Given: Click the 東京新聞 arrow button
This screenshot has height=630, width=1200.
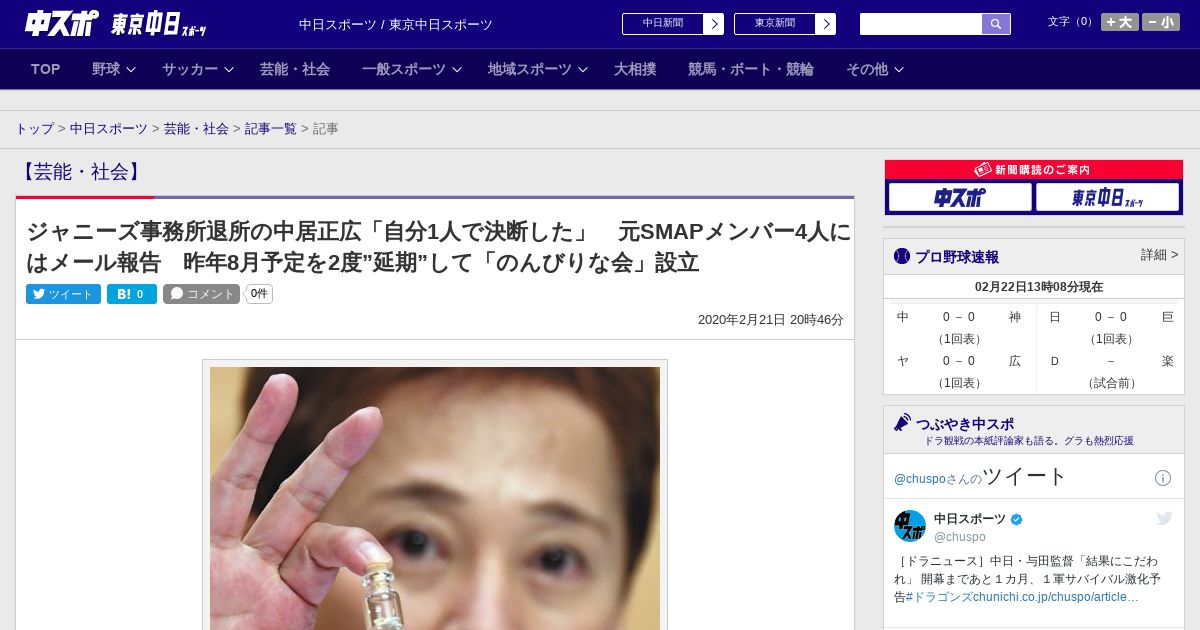Looking at the screenshot, I should tap(826, 24).
